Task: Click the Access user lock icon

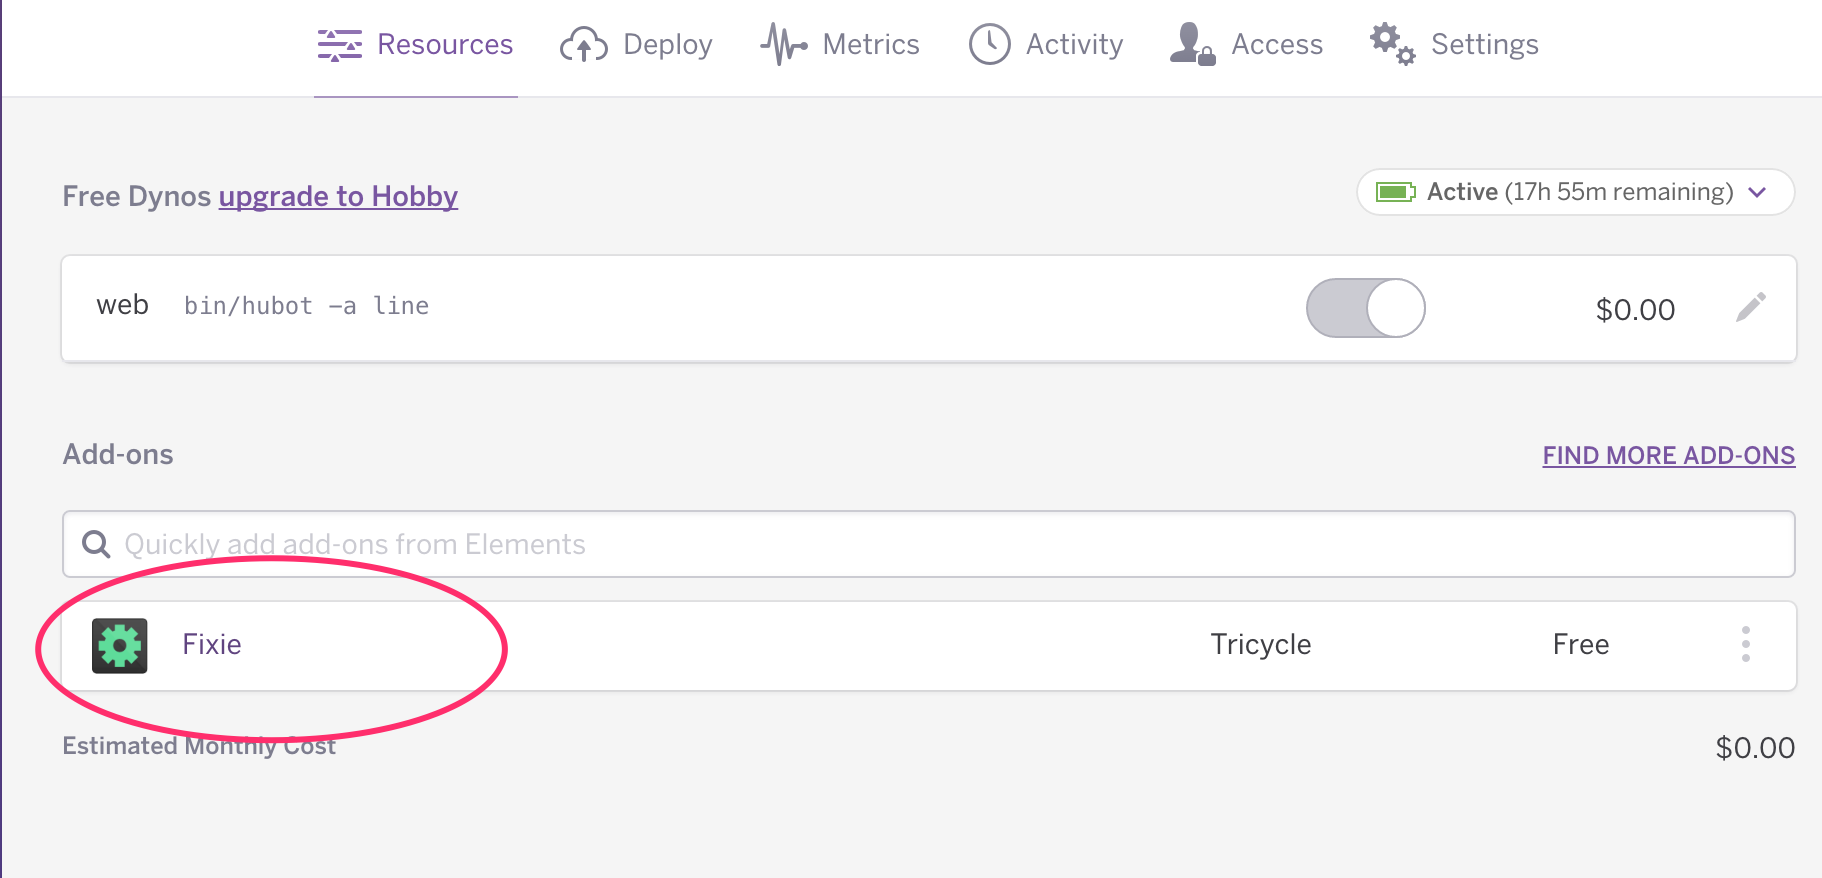Action: [x=1190, y=44]
